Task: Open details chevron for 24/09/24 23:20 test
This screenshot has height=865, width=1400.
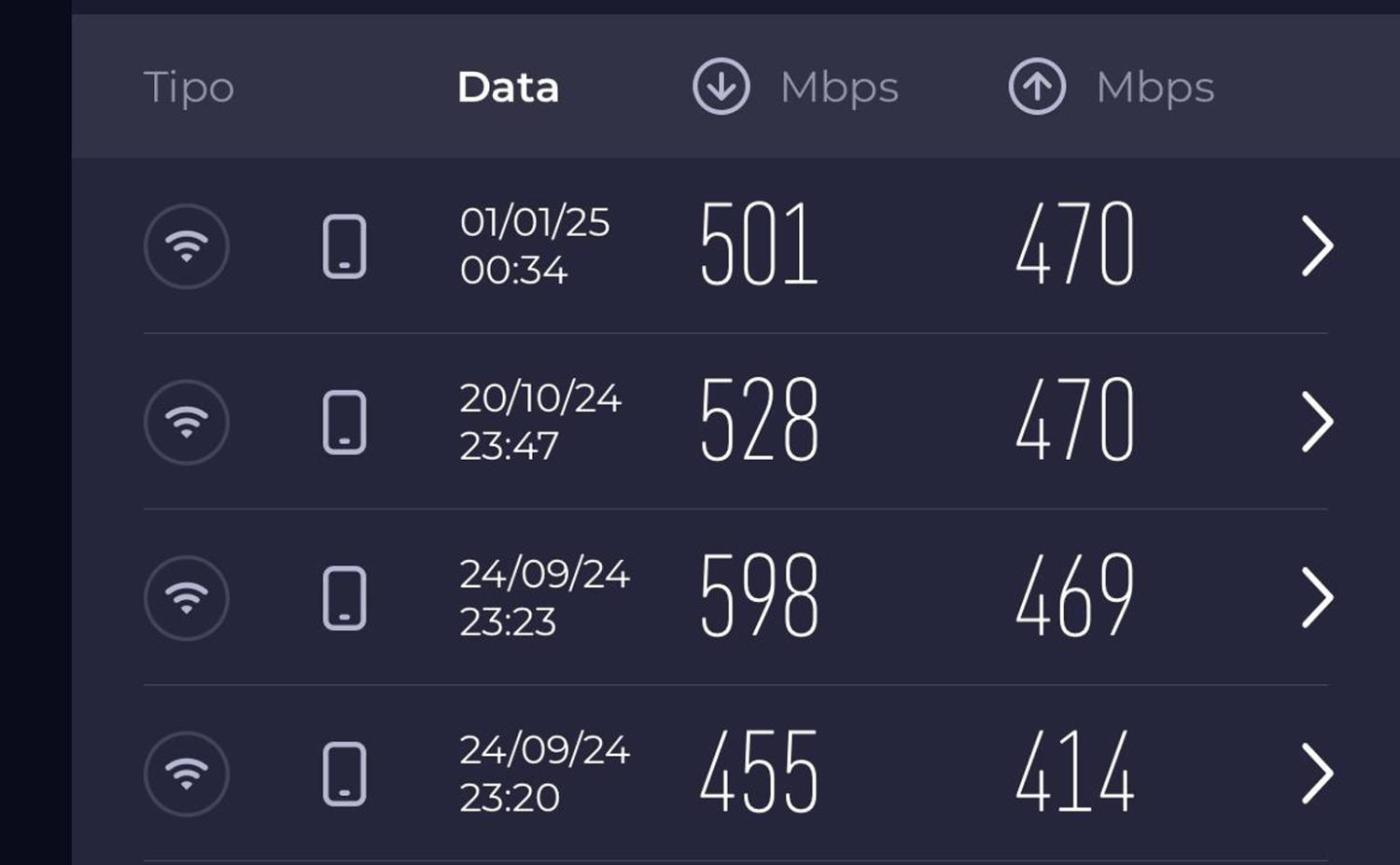Action: [x=1317, y=774]
